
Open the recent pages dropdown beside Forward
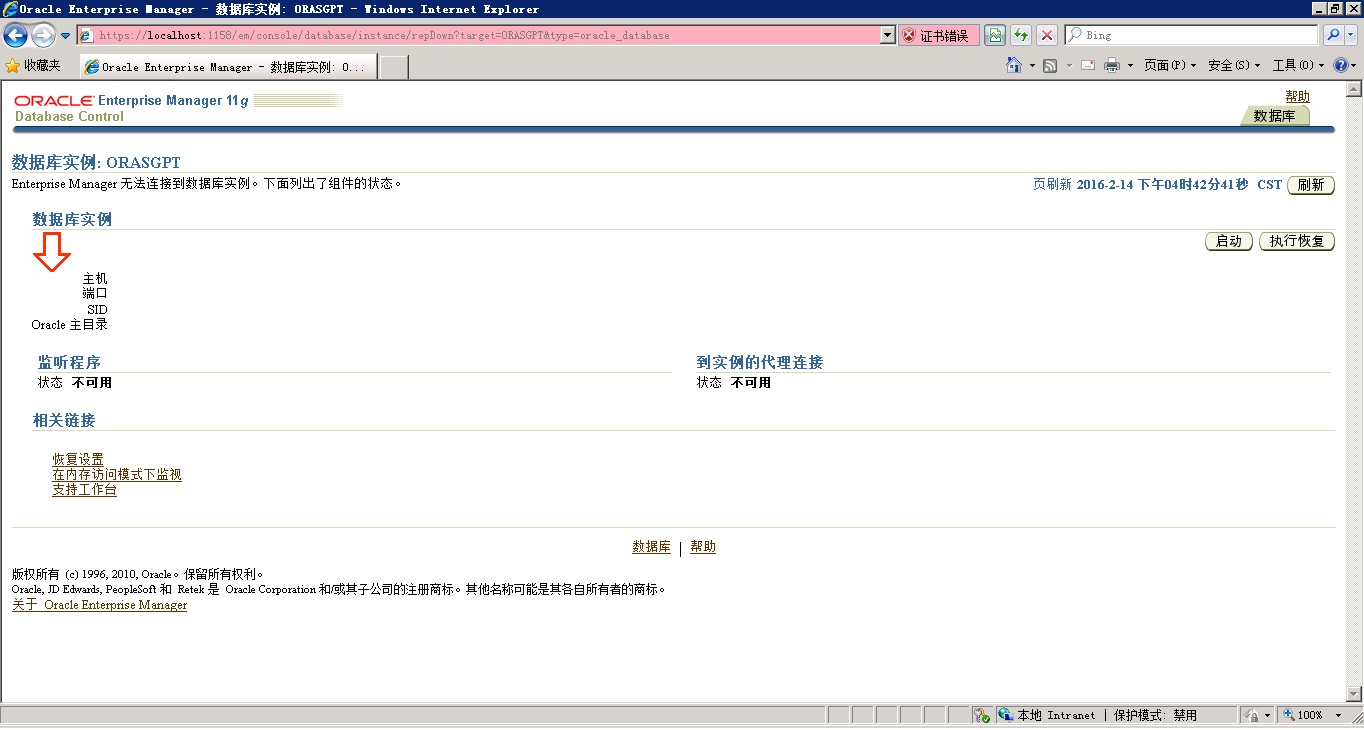66,36
